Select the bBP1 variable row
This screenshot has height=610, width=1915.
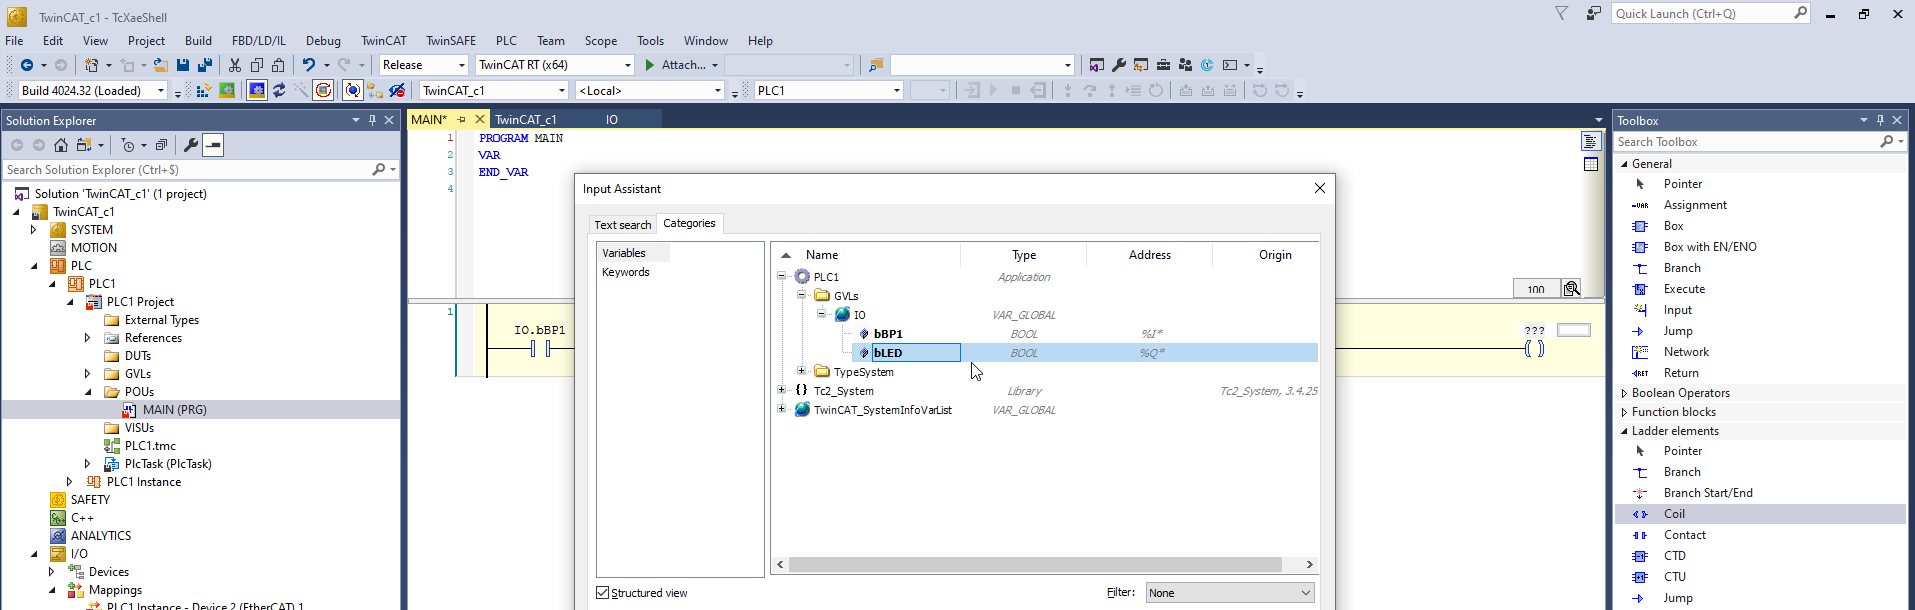click(x=888, y=334)
